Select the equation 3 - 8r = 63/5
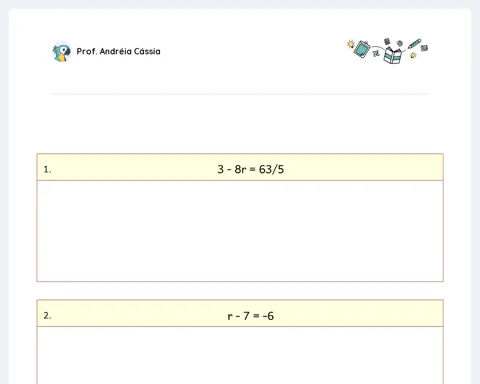This screenshot has height=384, width=480. pyautogui.click(x=251, y=169)
